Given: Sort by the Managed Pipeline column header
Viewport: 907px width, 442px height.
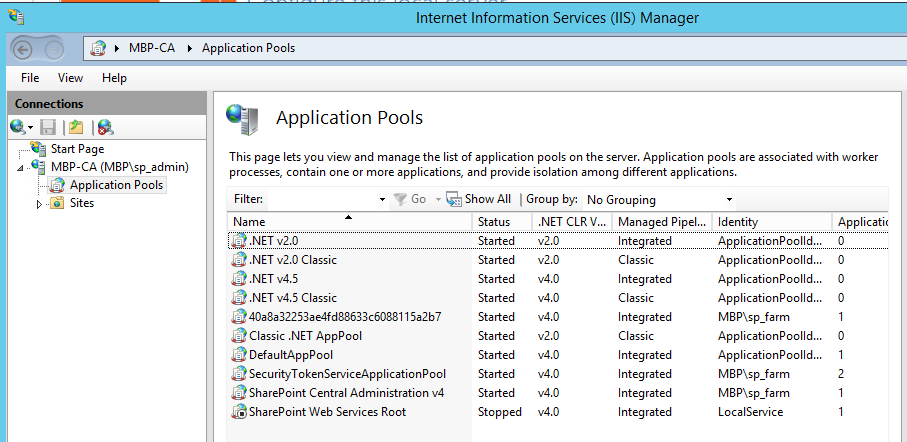Looking at the screenshot, I should pyautogui.click(x=663, y=222).
